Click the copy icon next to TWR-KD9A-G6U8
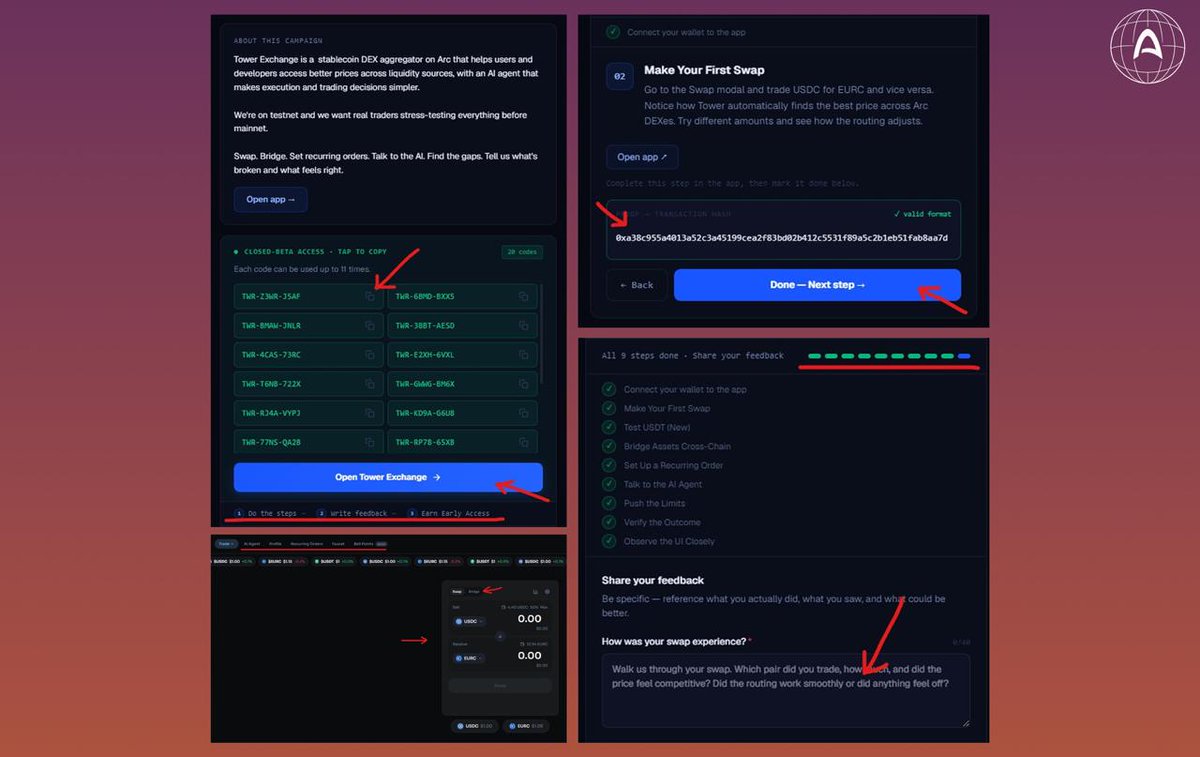The height and width of the screenshot is (757, 1200). coord(523,413)
